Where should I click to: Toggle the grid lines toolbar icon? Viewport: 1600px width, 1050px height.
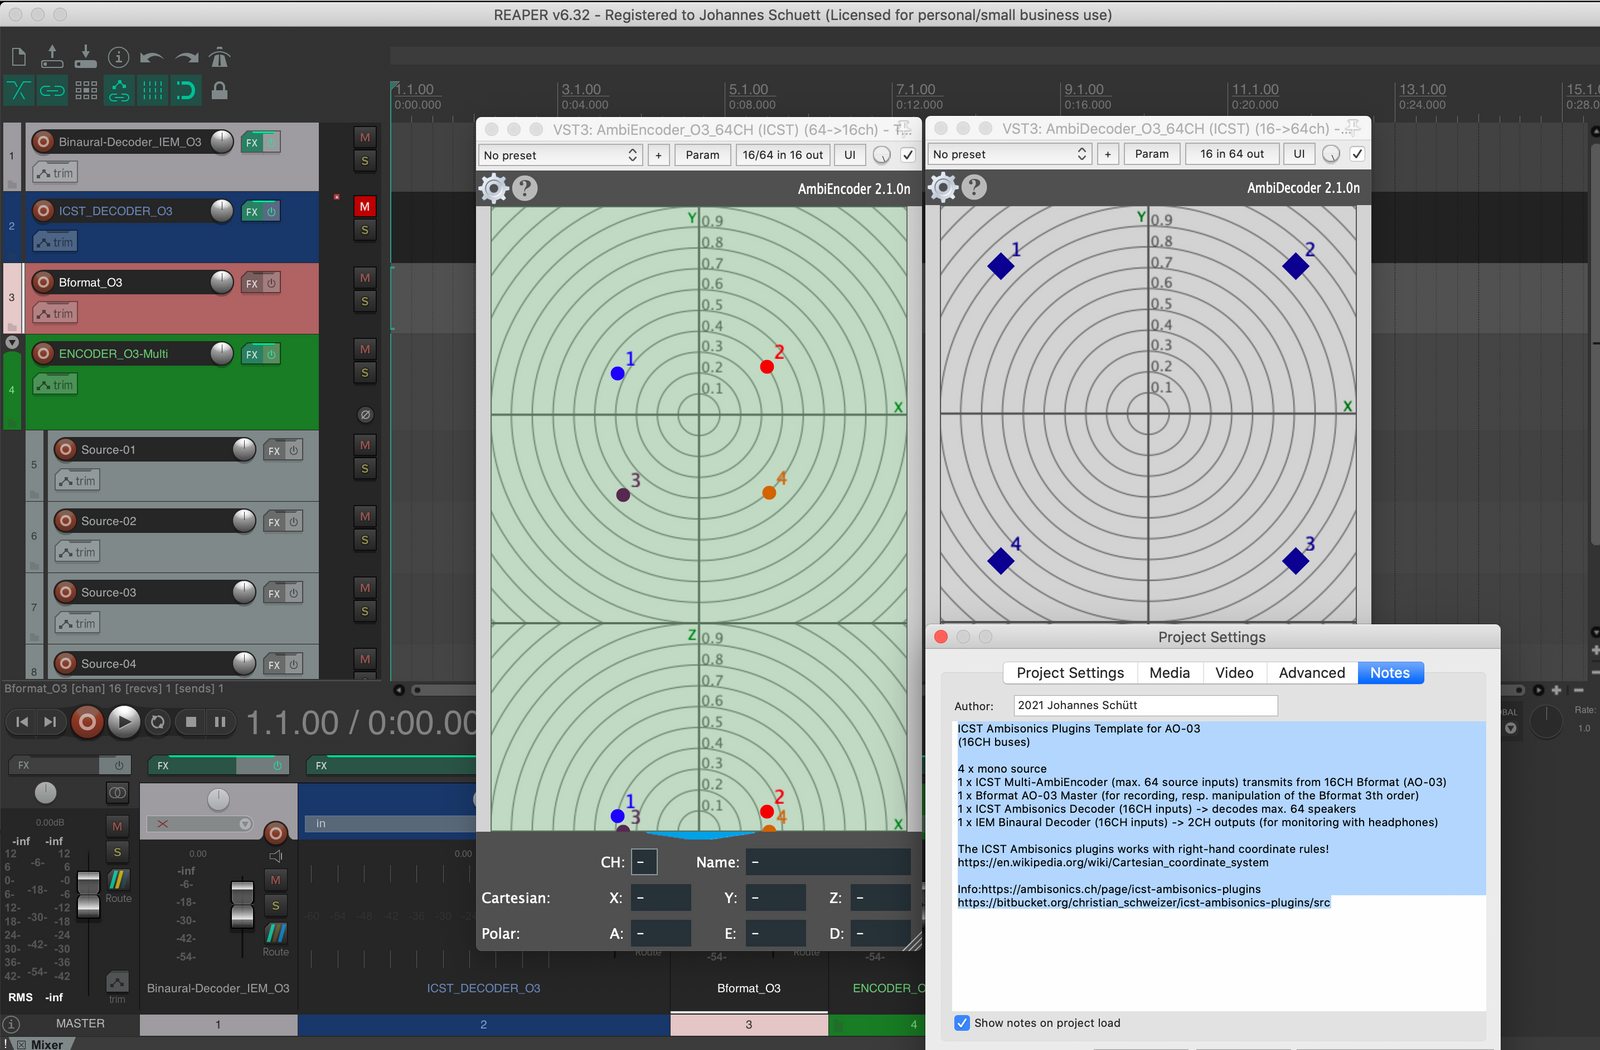tap(152, 91)
